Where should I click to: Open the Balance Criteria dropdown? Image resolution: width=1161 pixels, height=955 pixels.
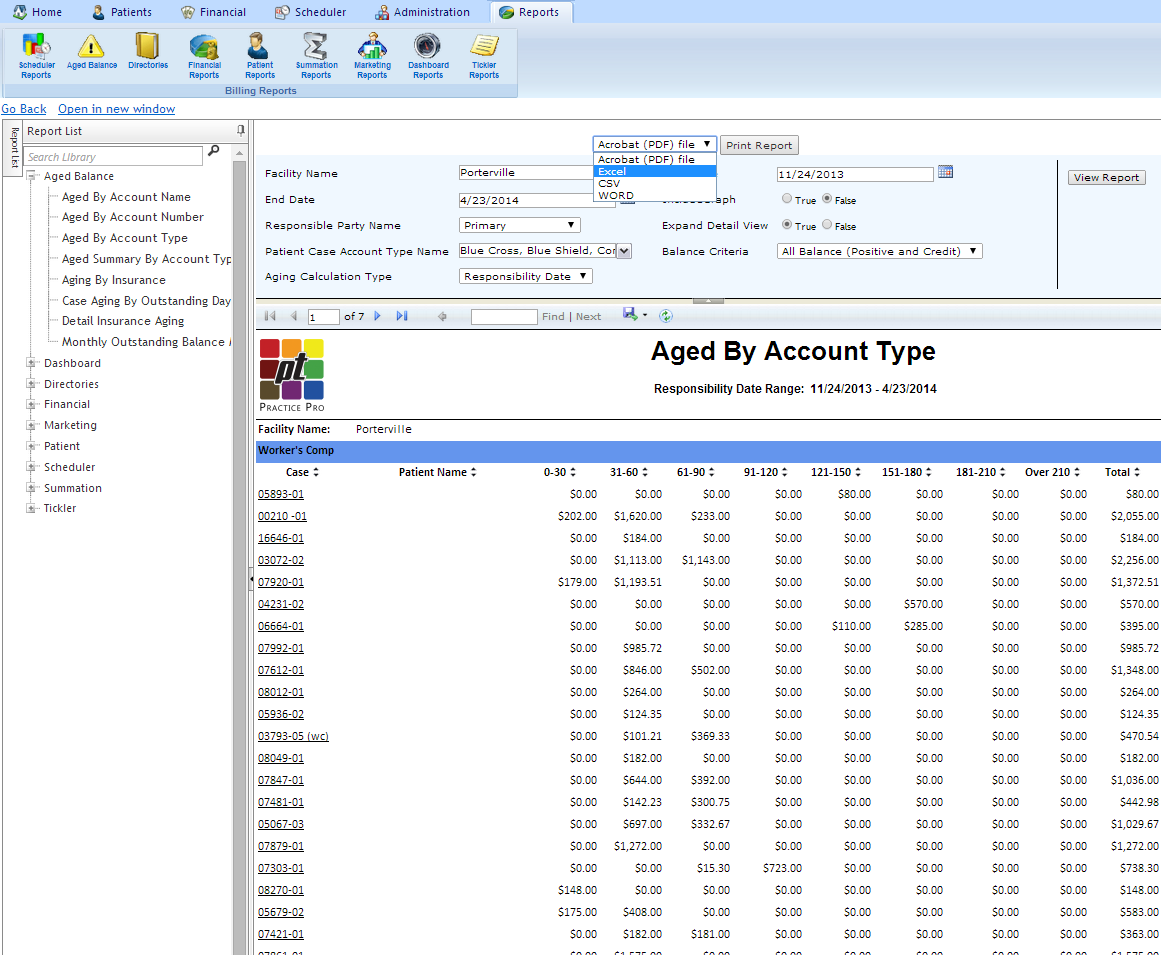pos(879,252)
